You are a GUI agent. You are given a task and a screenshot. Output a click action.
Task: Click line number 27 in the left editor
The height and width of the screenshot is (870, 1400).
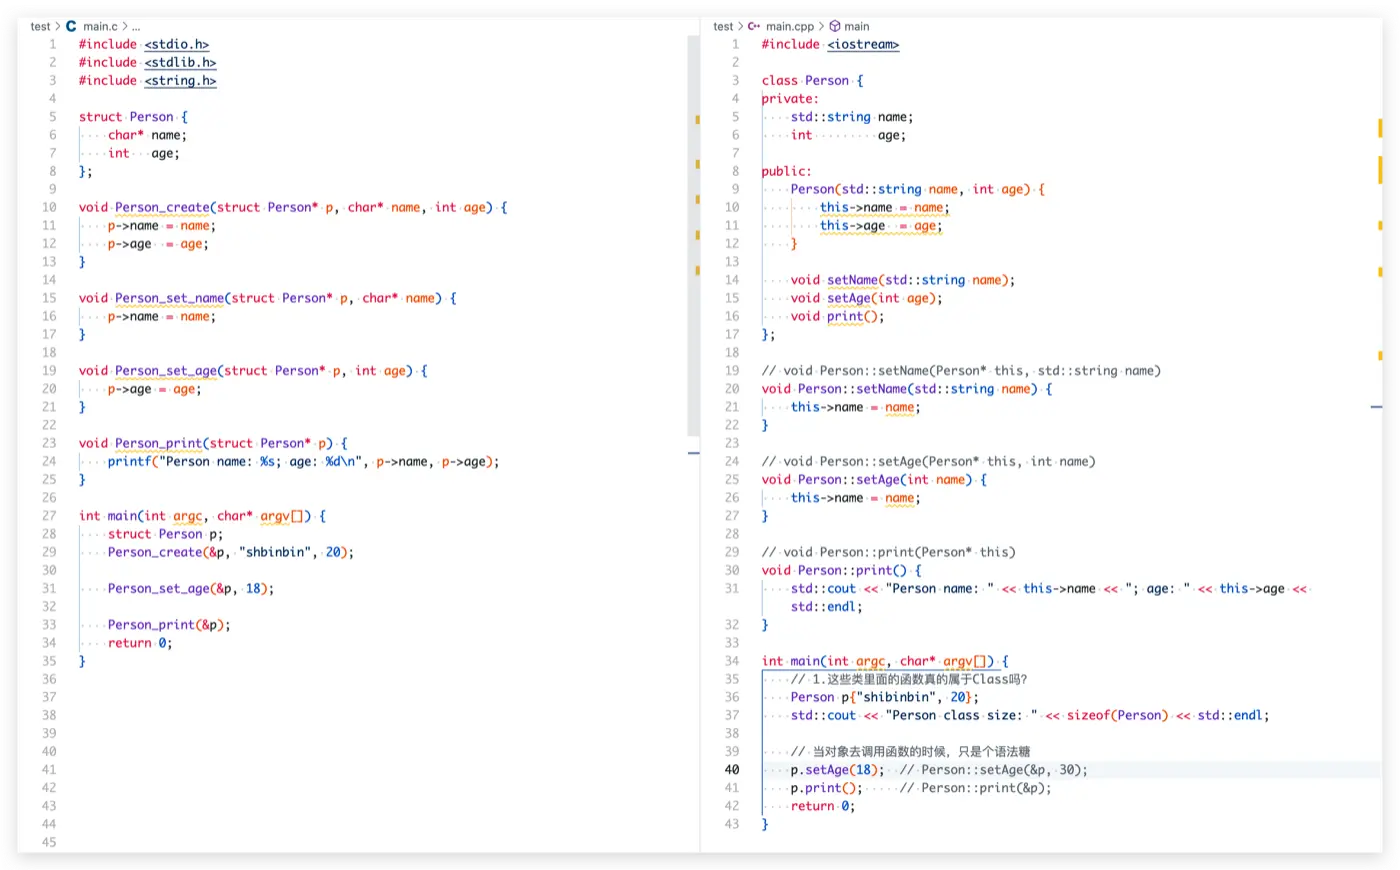49,515
